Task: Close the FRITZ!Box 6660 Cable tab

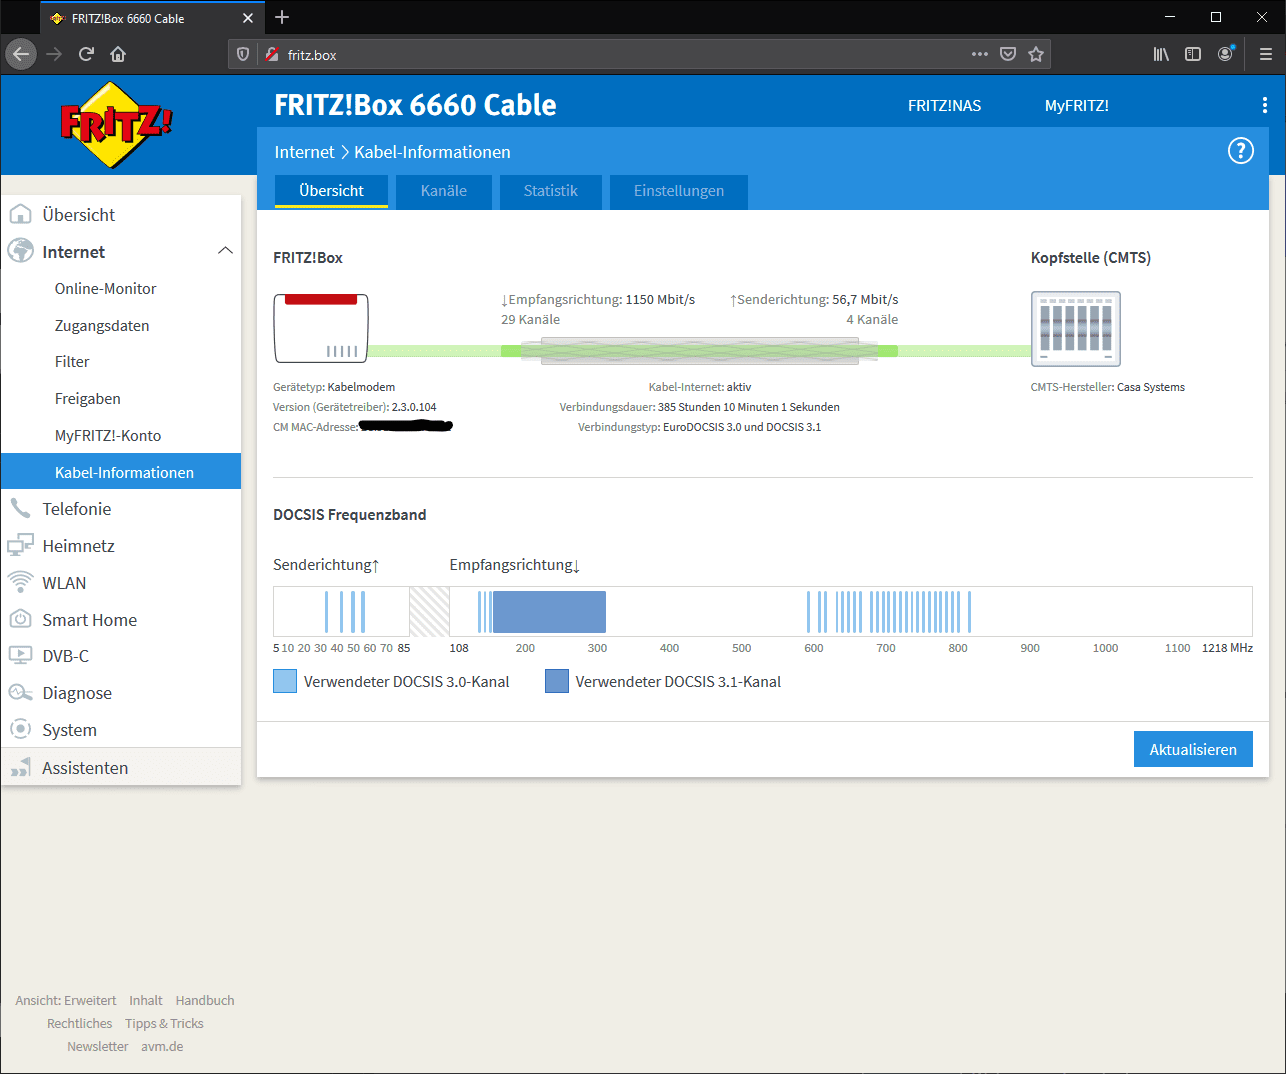Action: coord(248,18)
